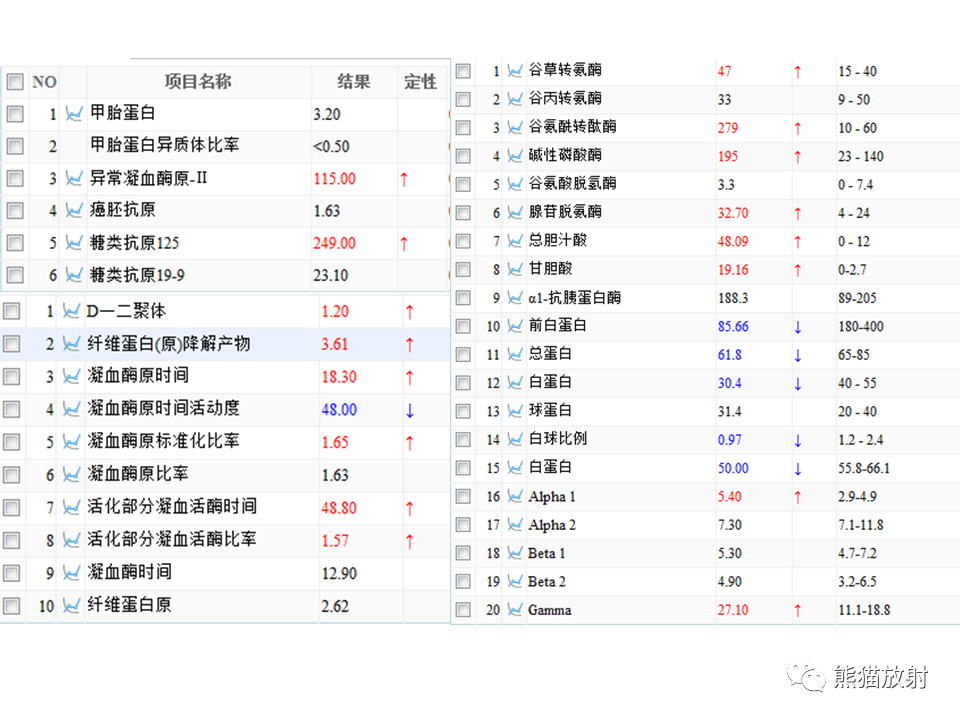Open trend chart icon for 活化部分凝血活酶时间
960x720 pixels.
[x=71, y=507]
